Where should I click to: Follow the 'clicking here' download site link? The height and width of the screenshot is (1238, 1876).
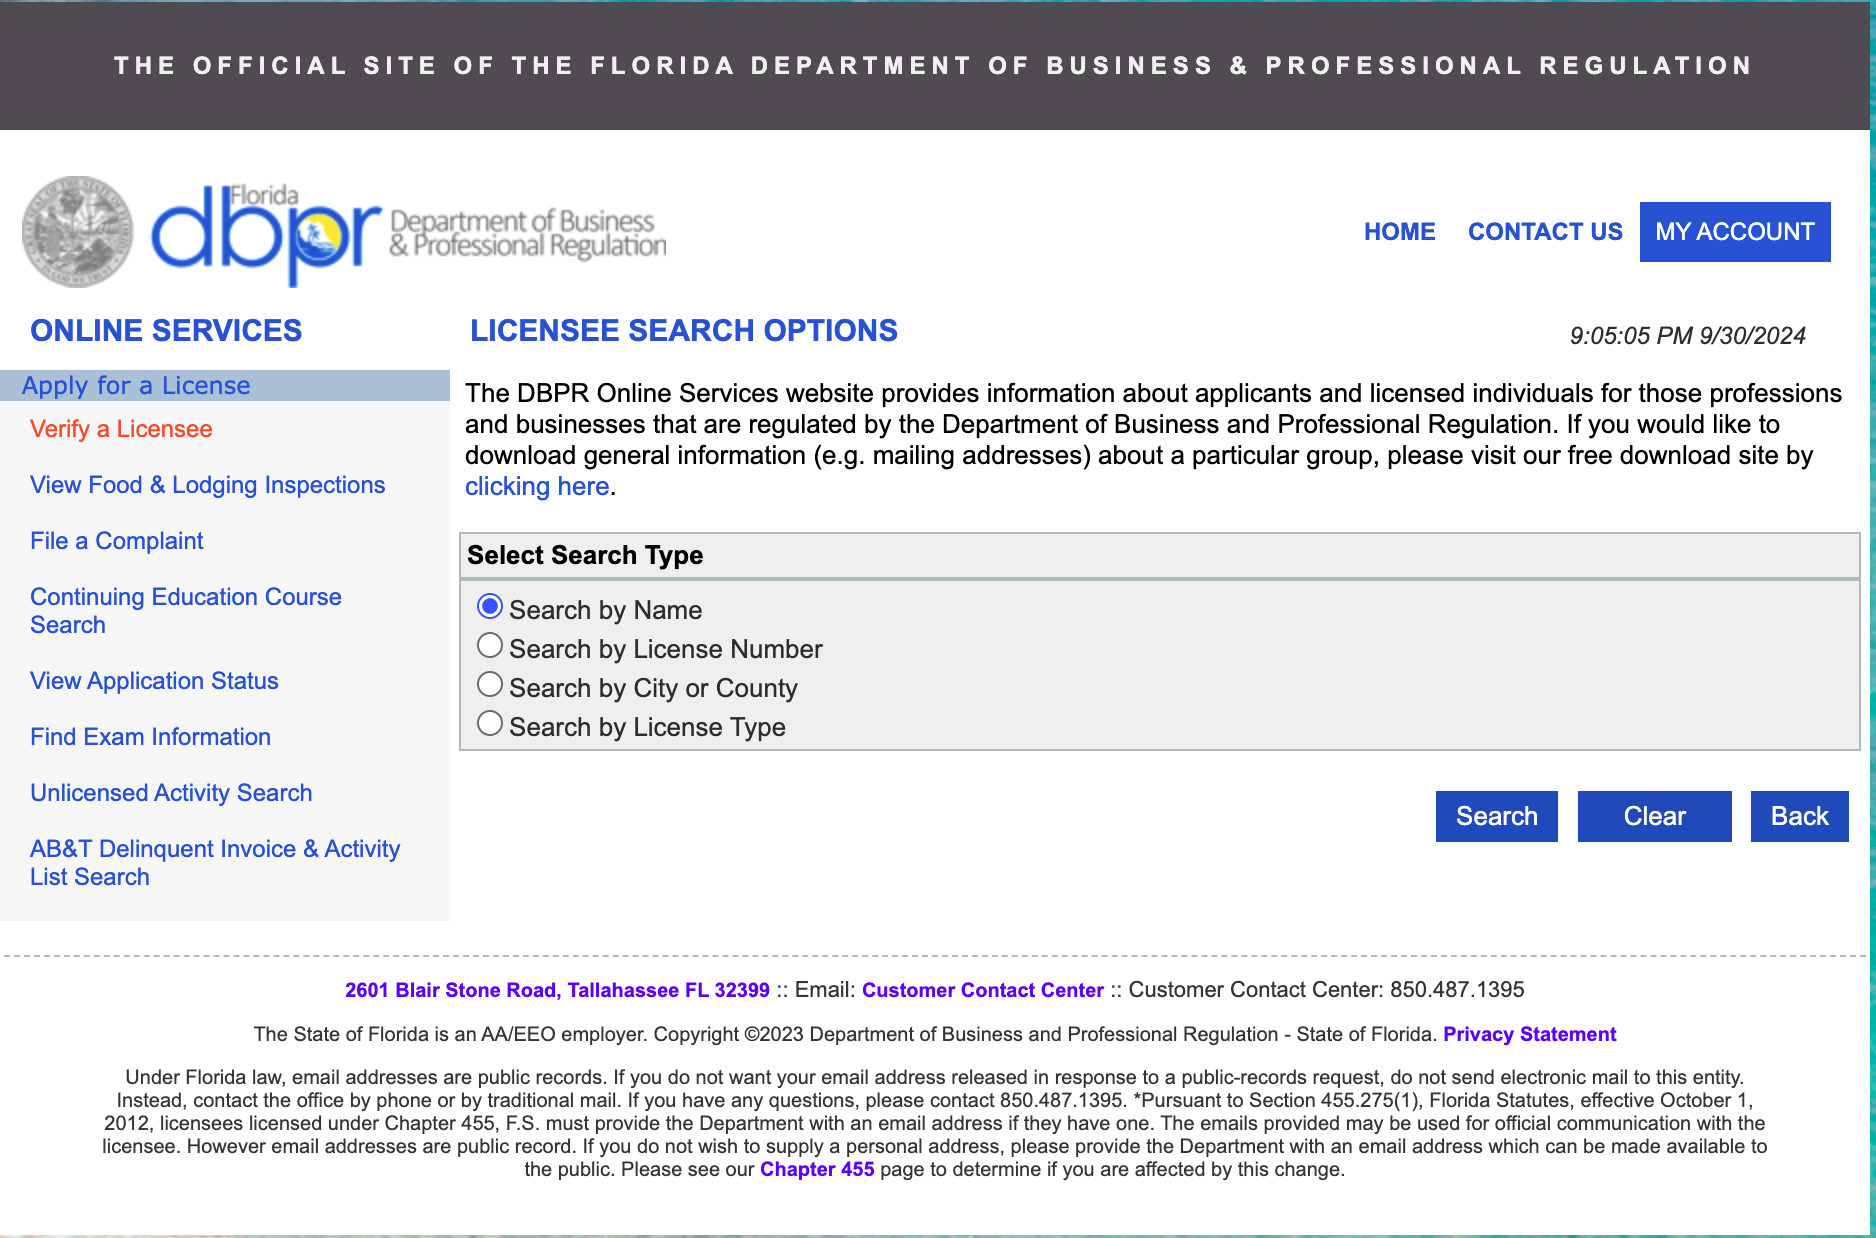coord(537,487)
